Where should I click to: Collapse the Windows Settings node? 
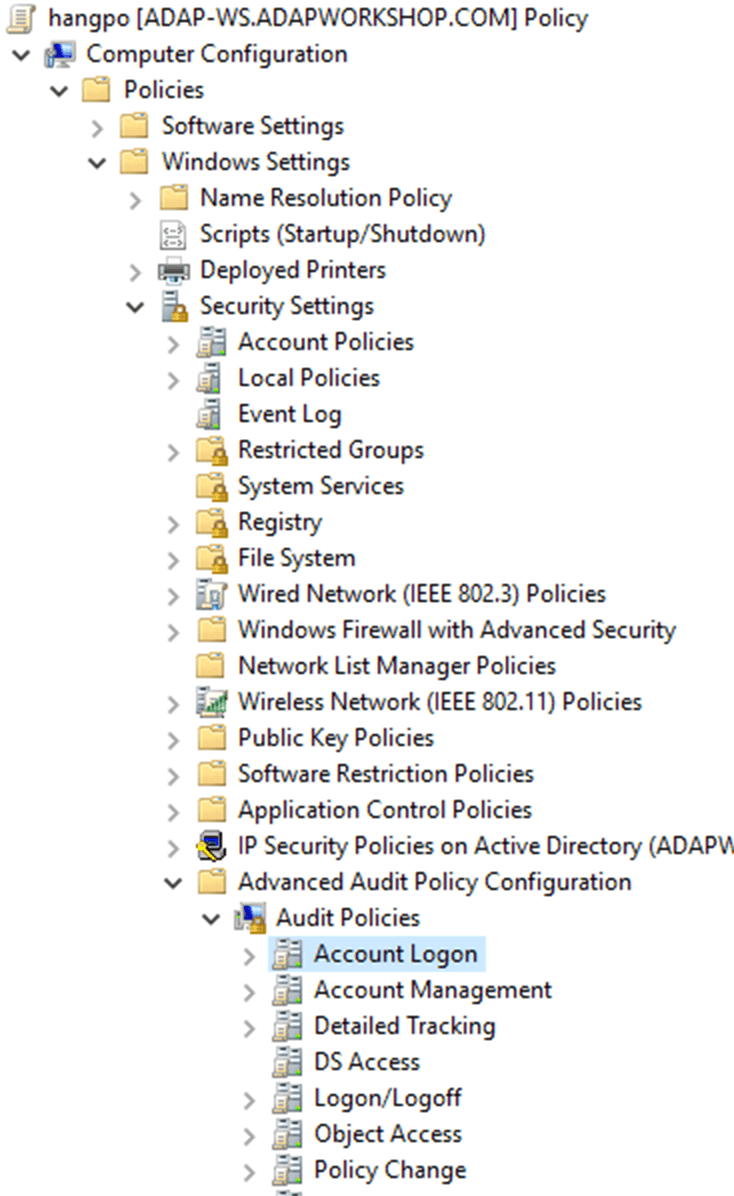97,163
